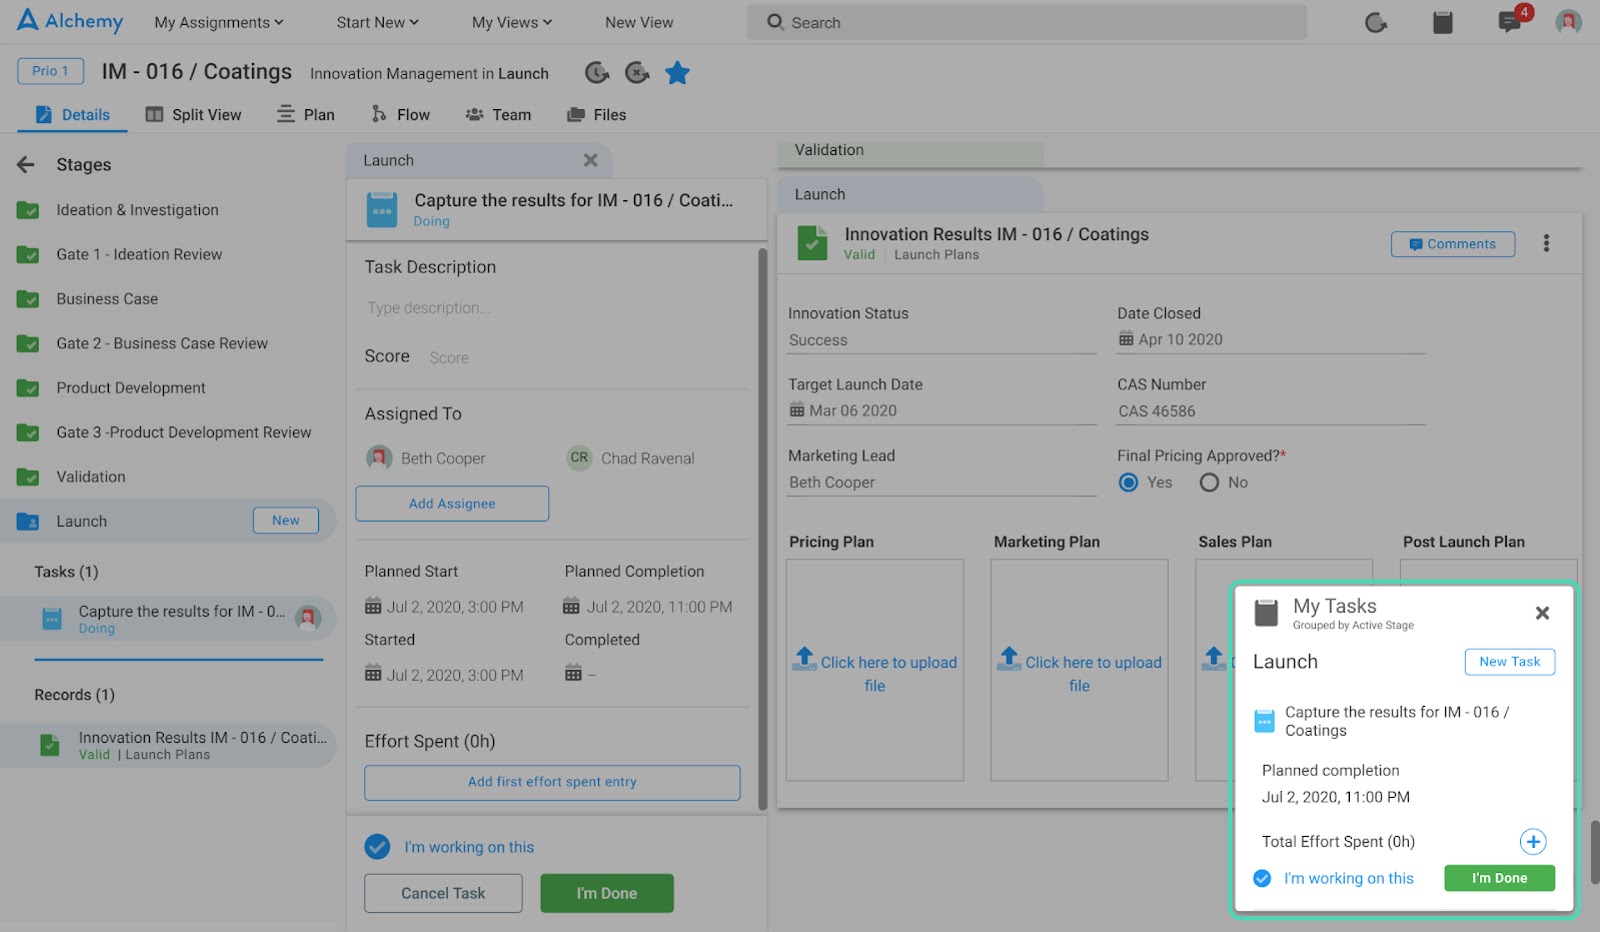Viewport: 1600px width, 932px height.
Task: Switch to the Split View tab
Action: pyautogui.click(x=193, y=114)
